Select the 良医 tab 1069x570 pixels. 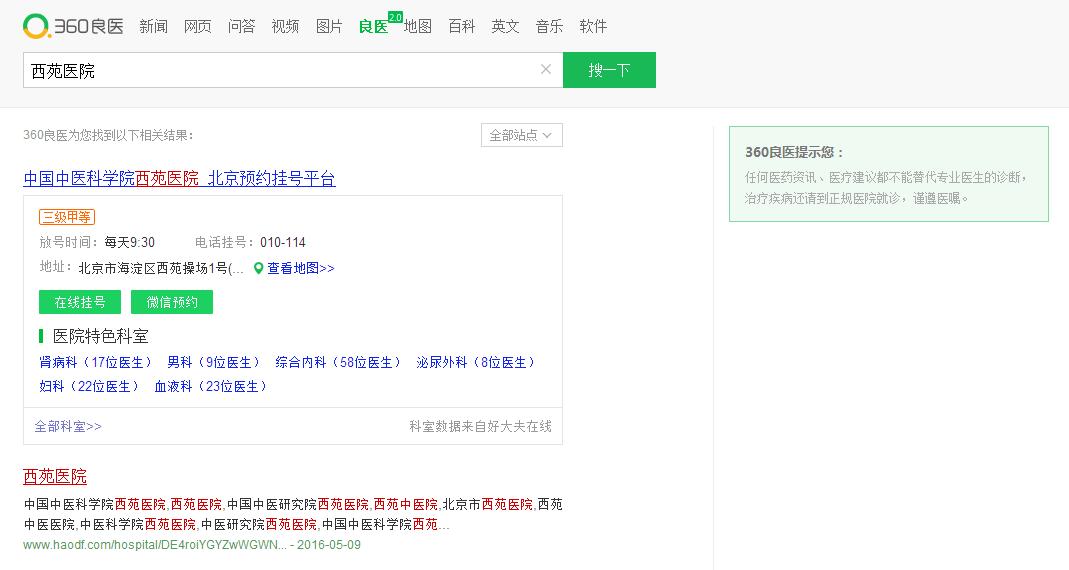(374, 27)
